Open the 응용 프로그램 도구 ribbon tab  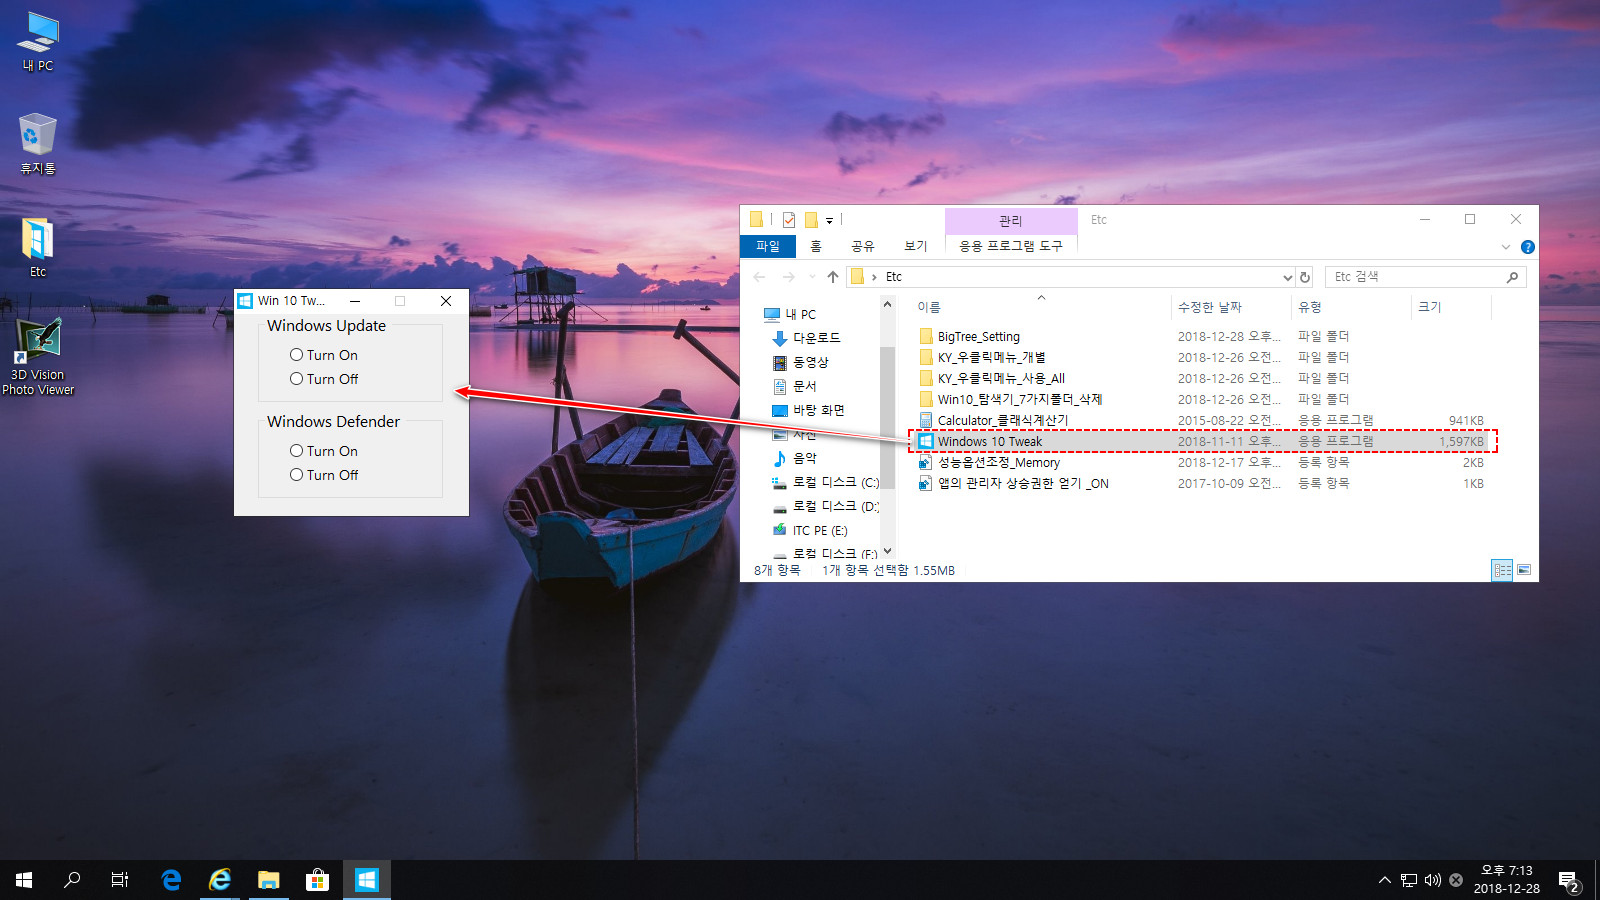click(x=1011, y=246)
